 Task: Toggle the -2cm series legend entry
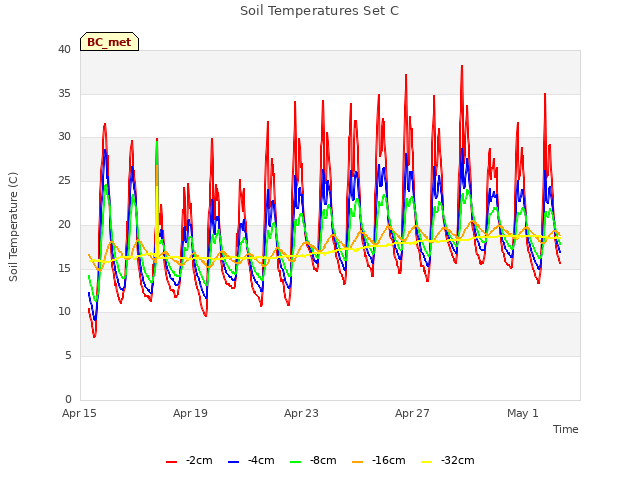(189, 460)
